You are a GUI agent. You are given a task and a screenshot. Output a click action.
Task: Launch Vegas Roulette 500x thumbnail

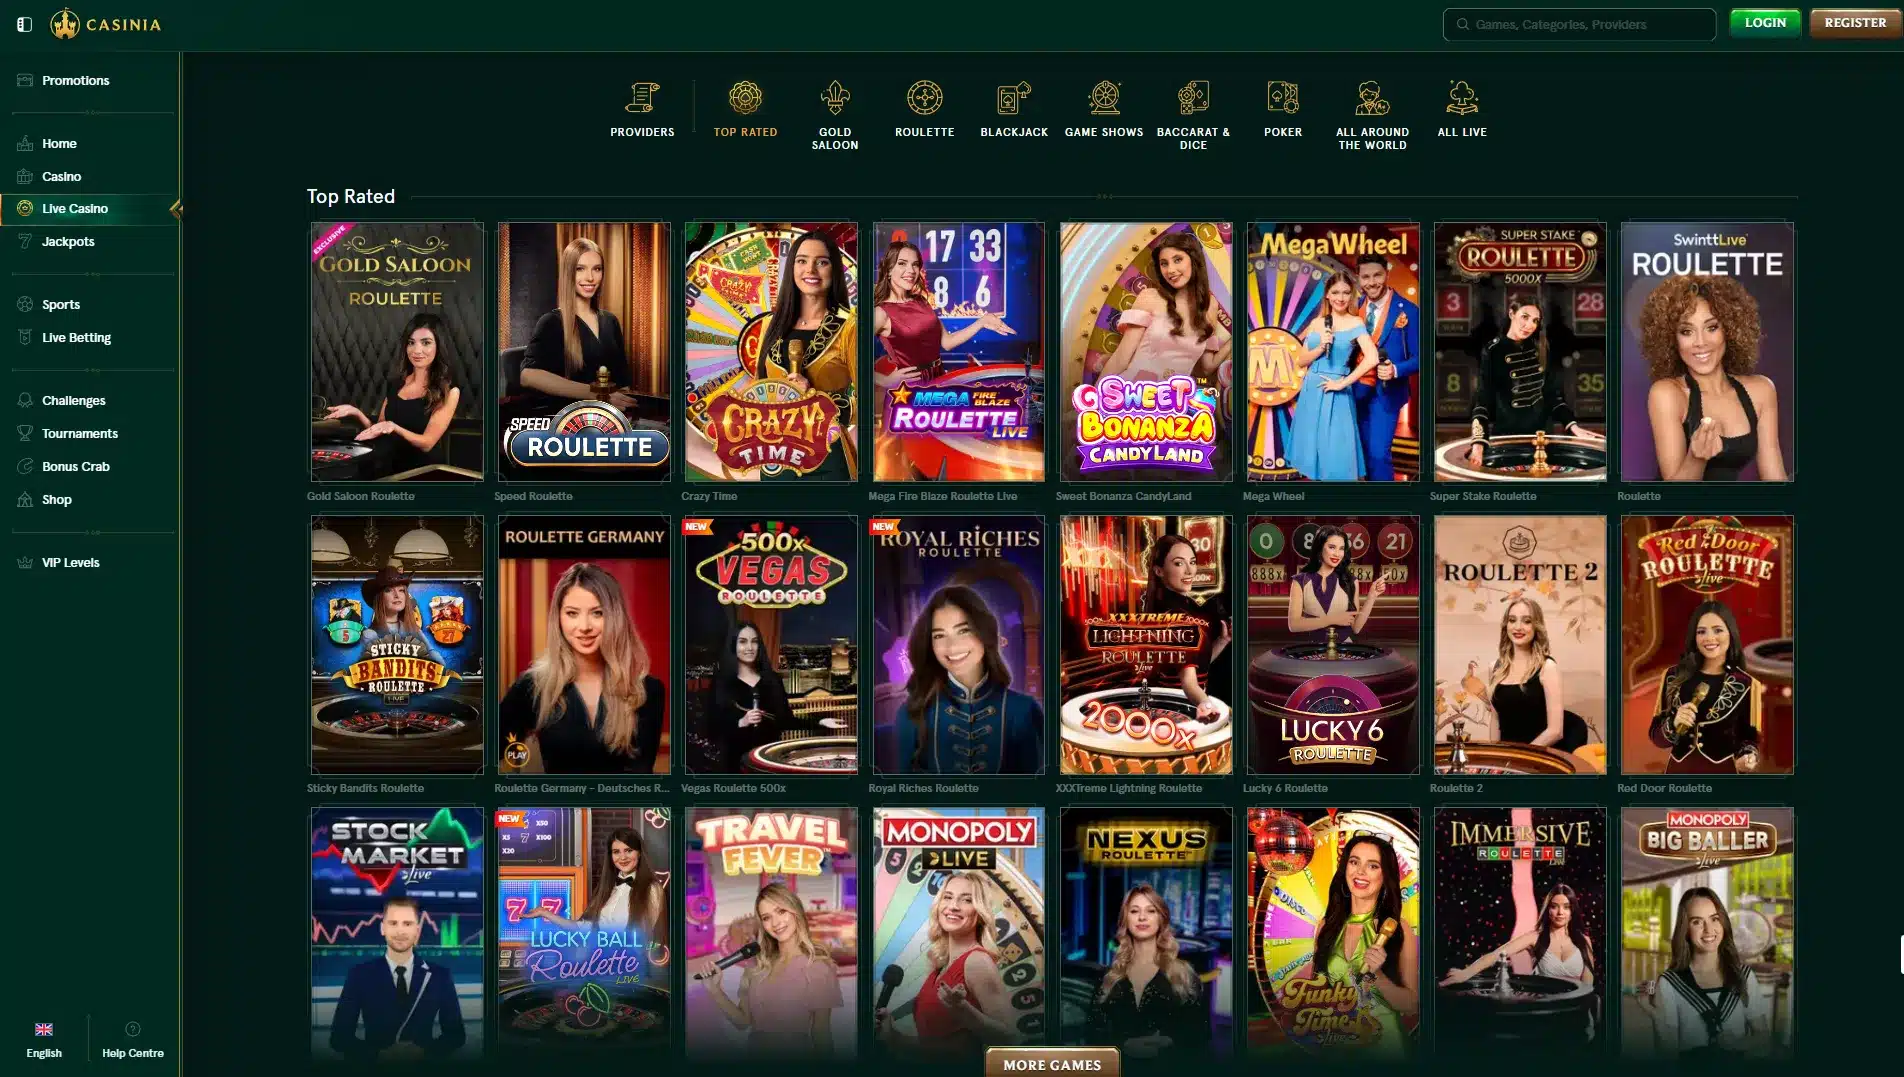(771, 645)
